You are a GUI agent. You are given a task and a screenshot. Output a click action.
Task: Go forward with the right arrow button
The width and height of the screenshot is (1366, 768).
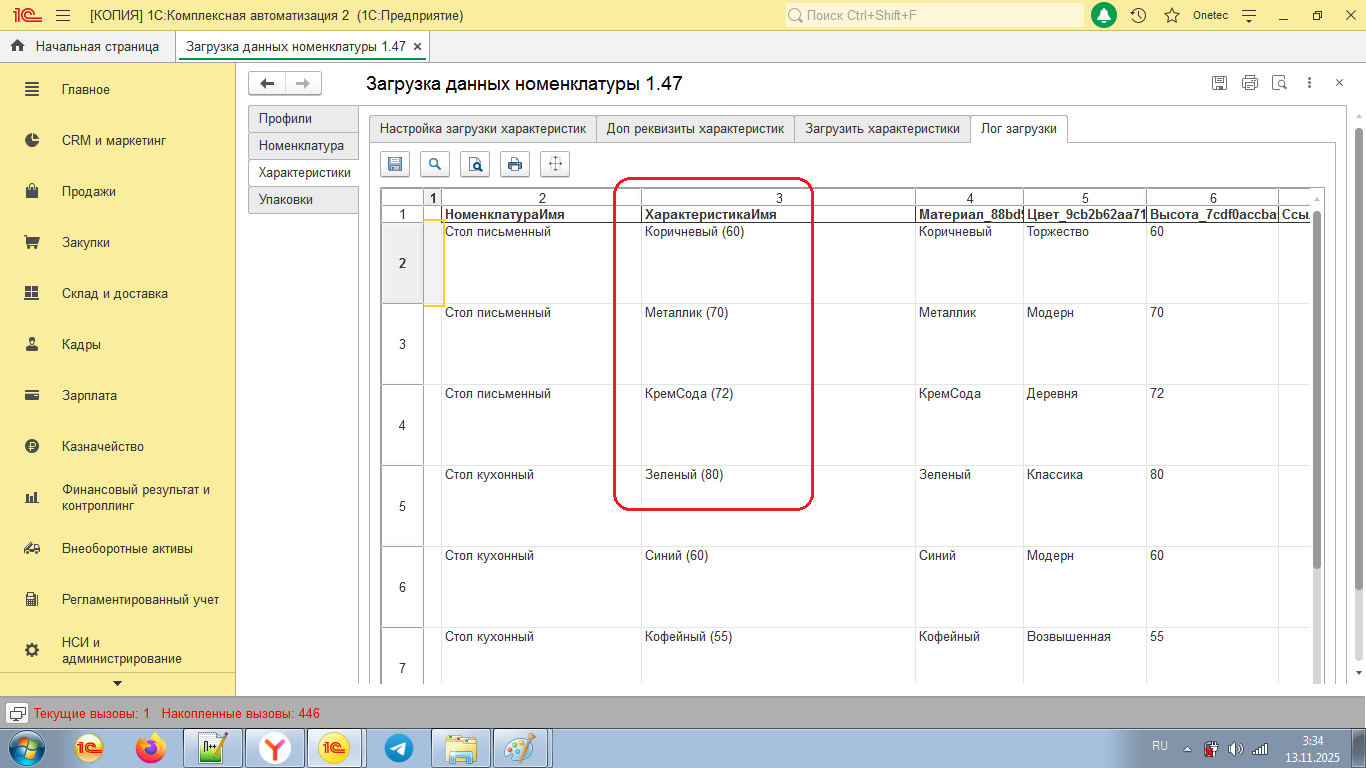click(x=304, y=84)
